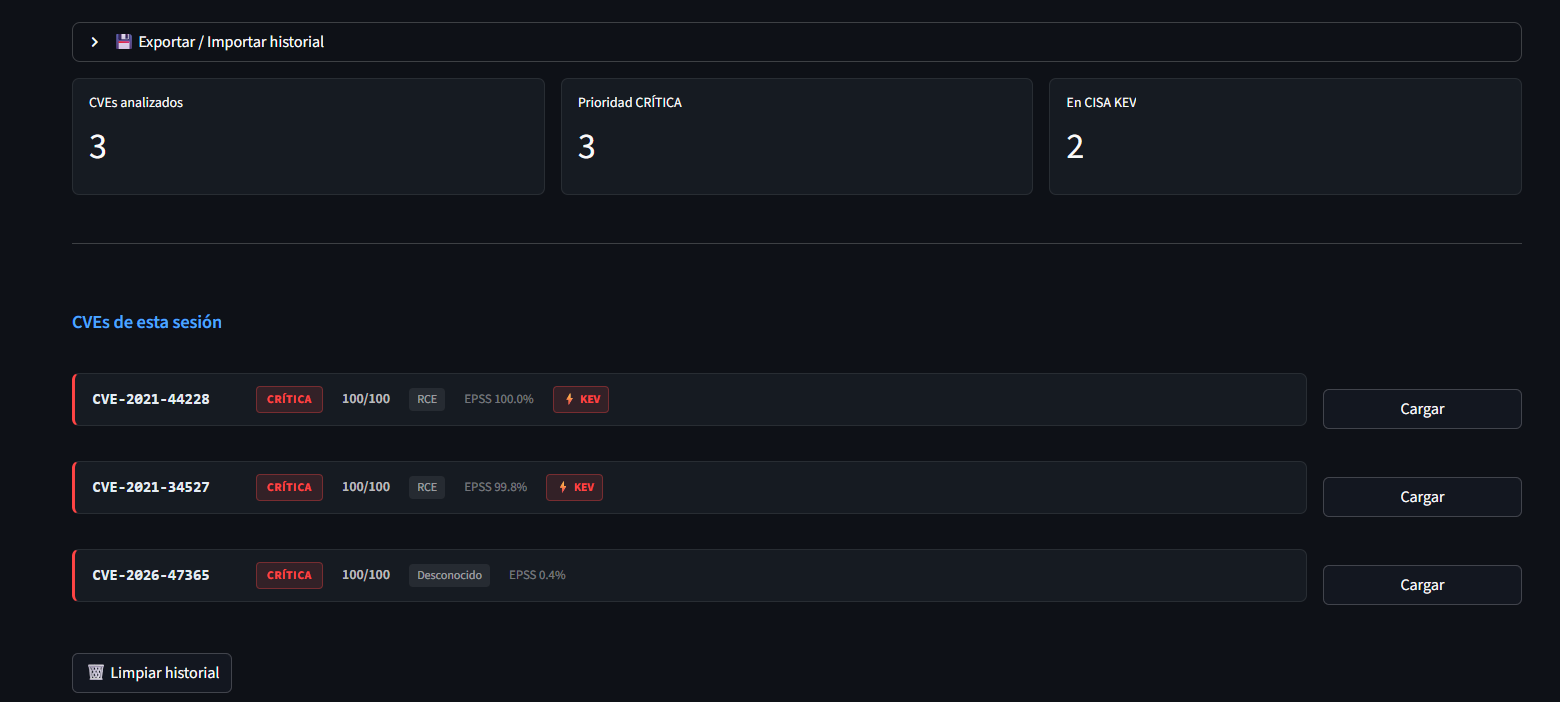Click the chevron arrow beside Exportar / Importar
The width and height of the screenshot is (1560, 703).
[x=95, y=42]
